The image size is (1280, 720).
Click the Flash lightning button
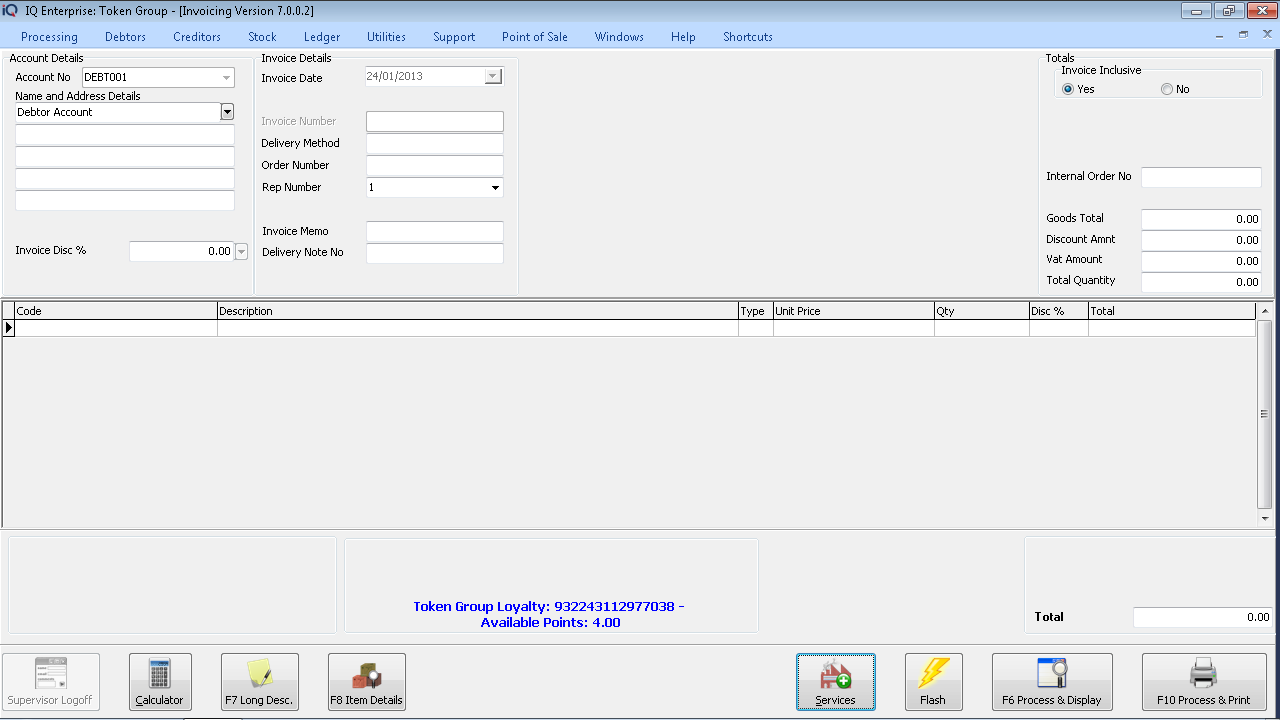[933, 682]
